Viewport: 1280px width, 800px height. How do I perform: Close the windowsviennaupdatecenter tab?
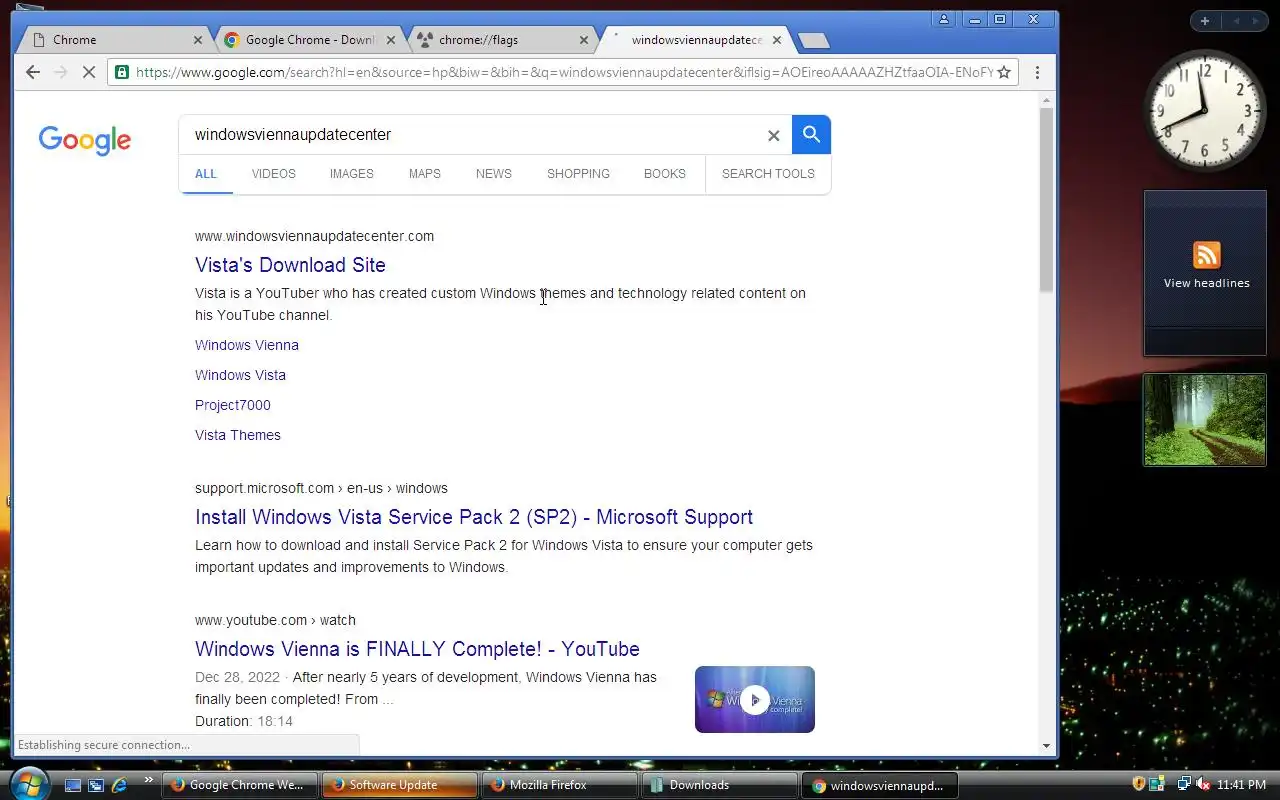777,40
